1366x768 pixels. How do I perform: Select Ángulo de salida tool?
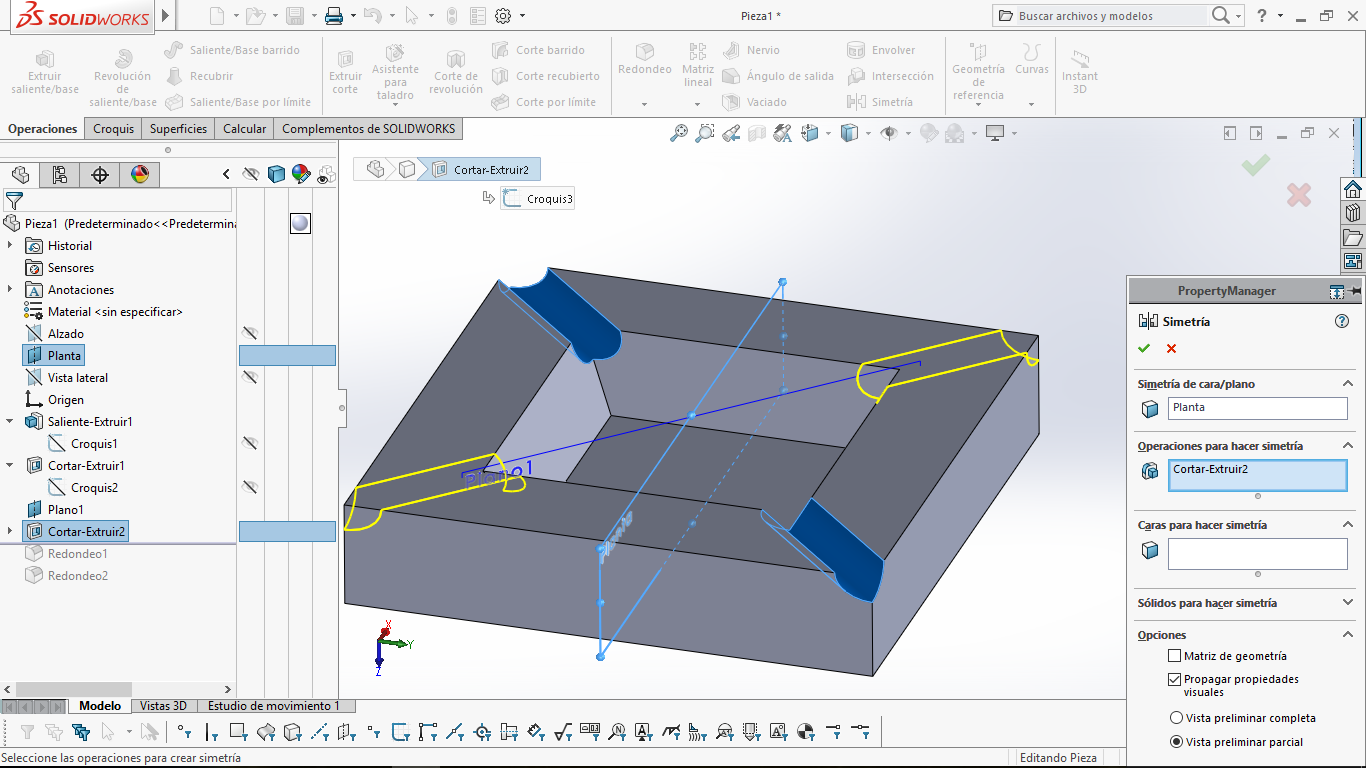tap(778, 76)
